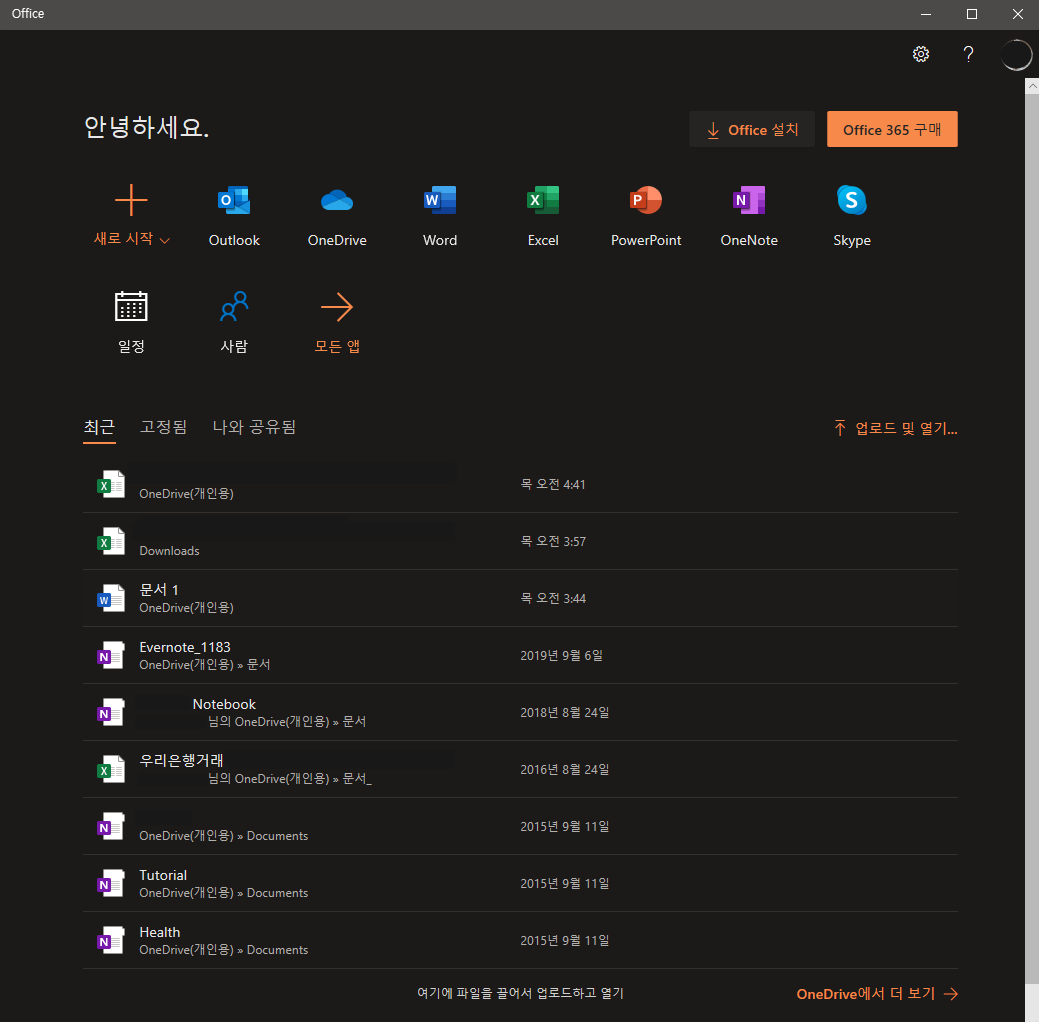This screenshot has width=1039, height=1022.
Task: Open the PowerPoint app icon
Action: (x=645, y=200)
